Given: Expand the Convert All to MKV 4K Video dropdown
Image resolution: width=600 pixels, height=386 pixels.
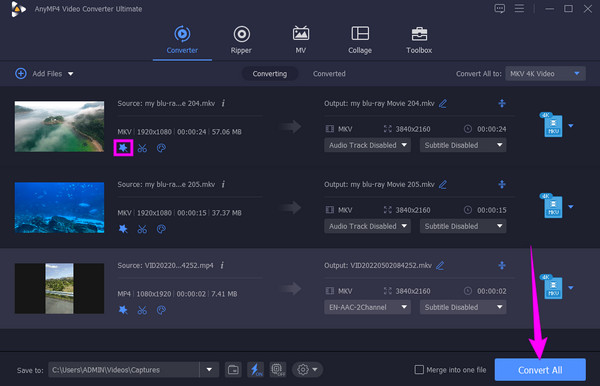Looking at the screenshot, I should (x=545, y=73).
